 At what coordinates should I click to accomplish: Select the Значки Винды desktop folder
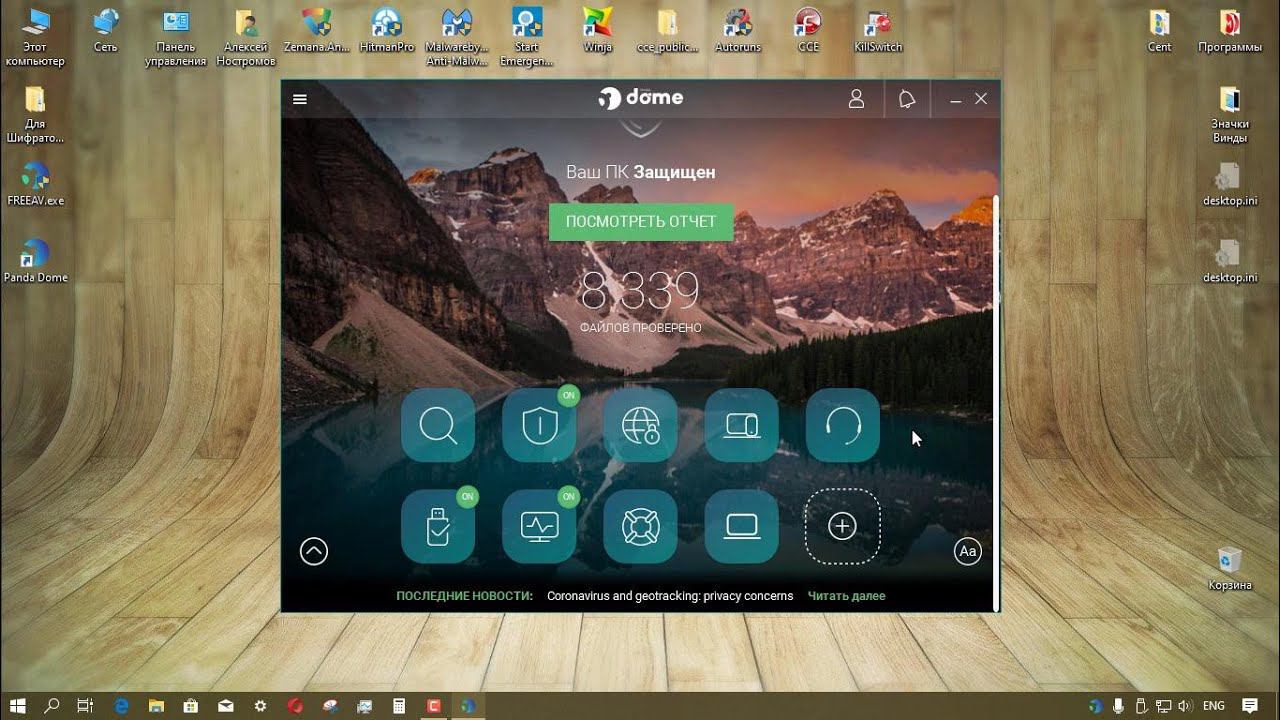click(1230, 114)
